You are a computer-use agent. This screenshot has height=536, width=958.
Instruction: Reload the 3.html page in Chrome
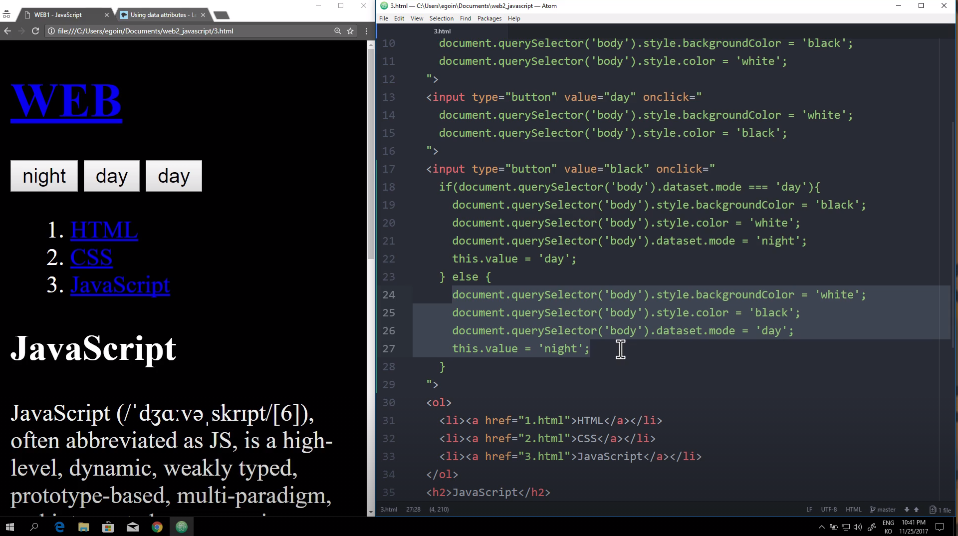click(x=35, y=31)
